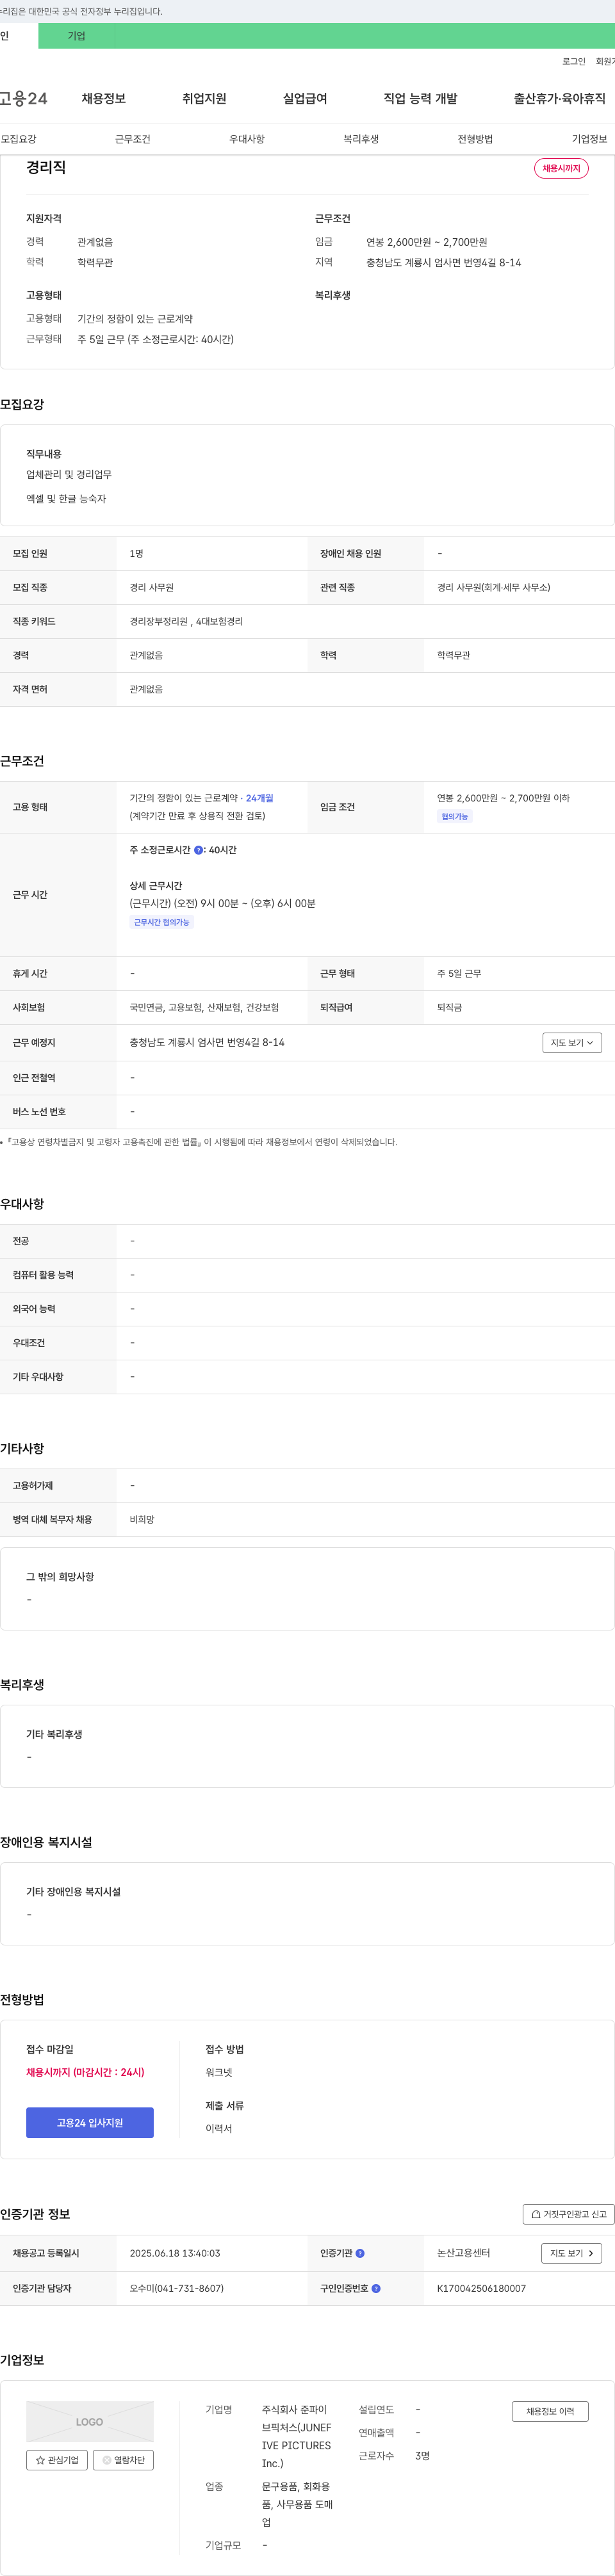The width and height of the screenshot is (615, 2576).
Task: Open the 취업지원 menu
Action: pyautogui.click(x=204, y=98)
